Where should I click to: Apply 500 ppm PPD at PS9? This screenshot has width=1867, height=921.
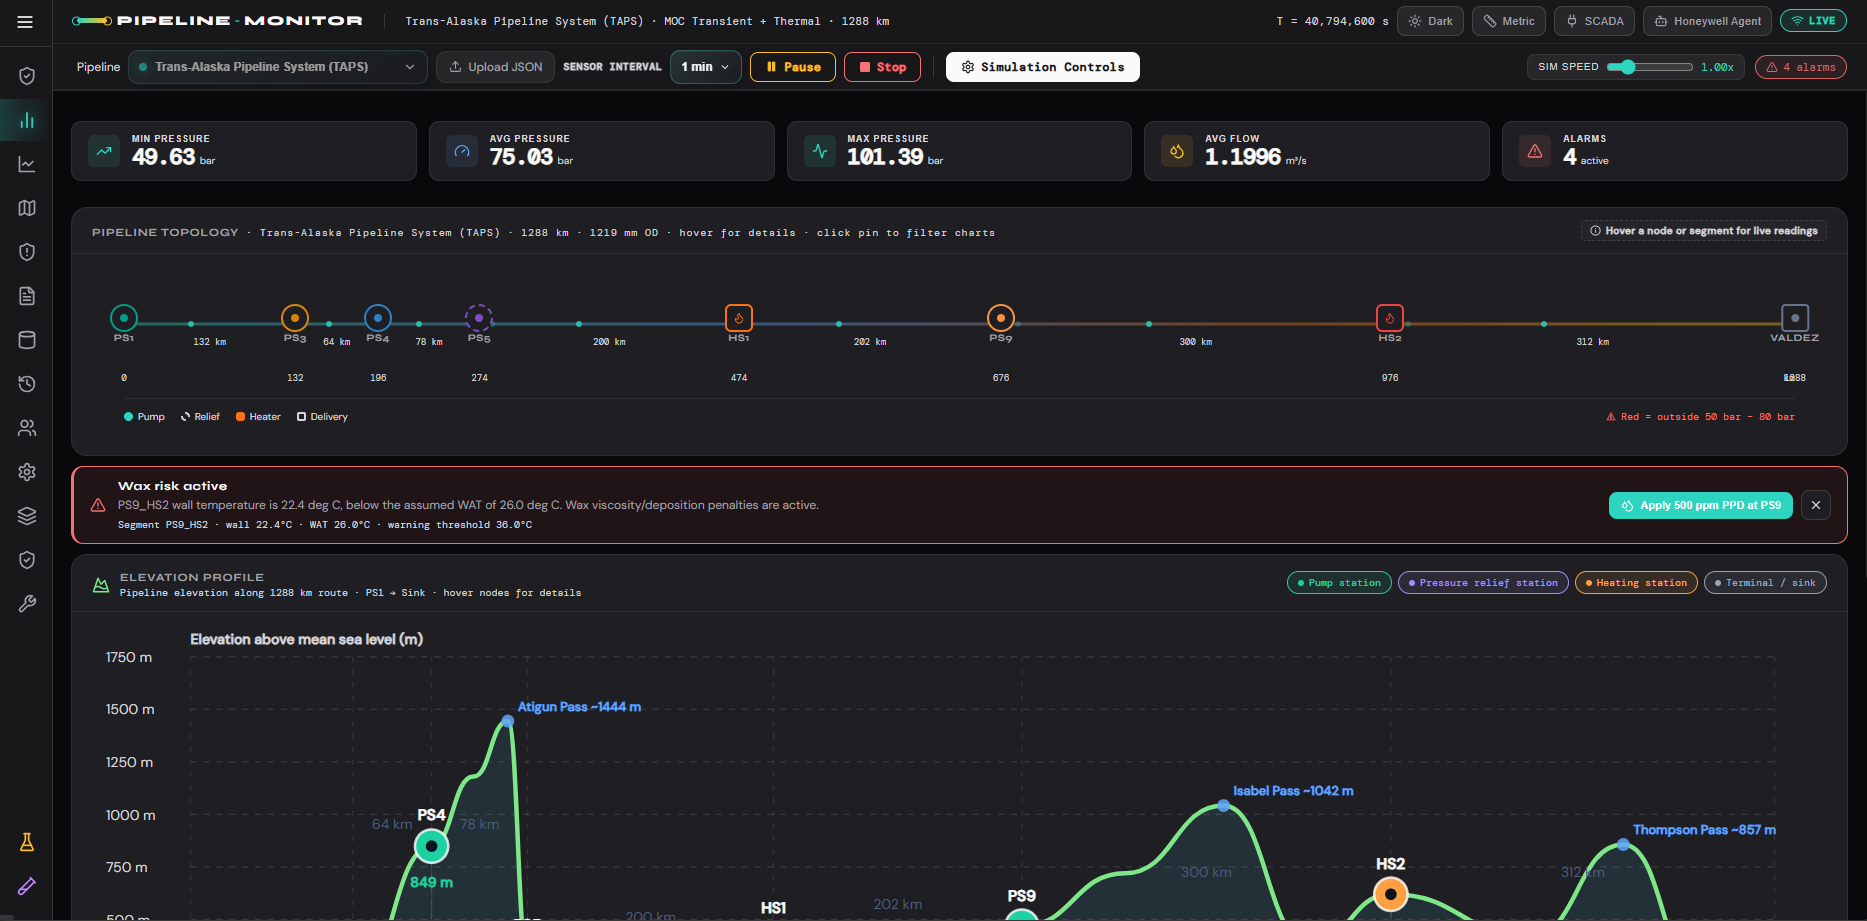1701,505
